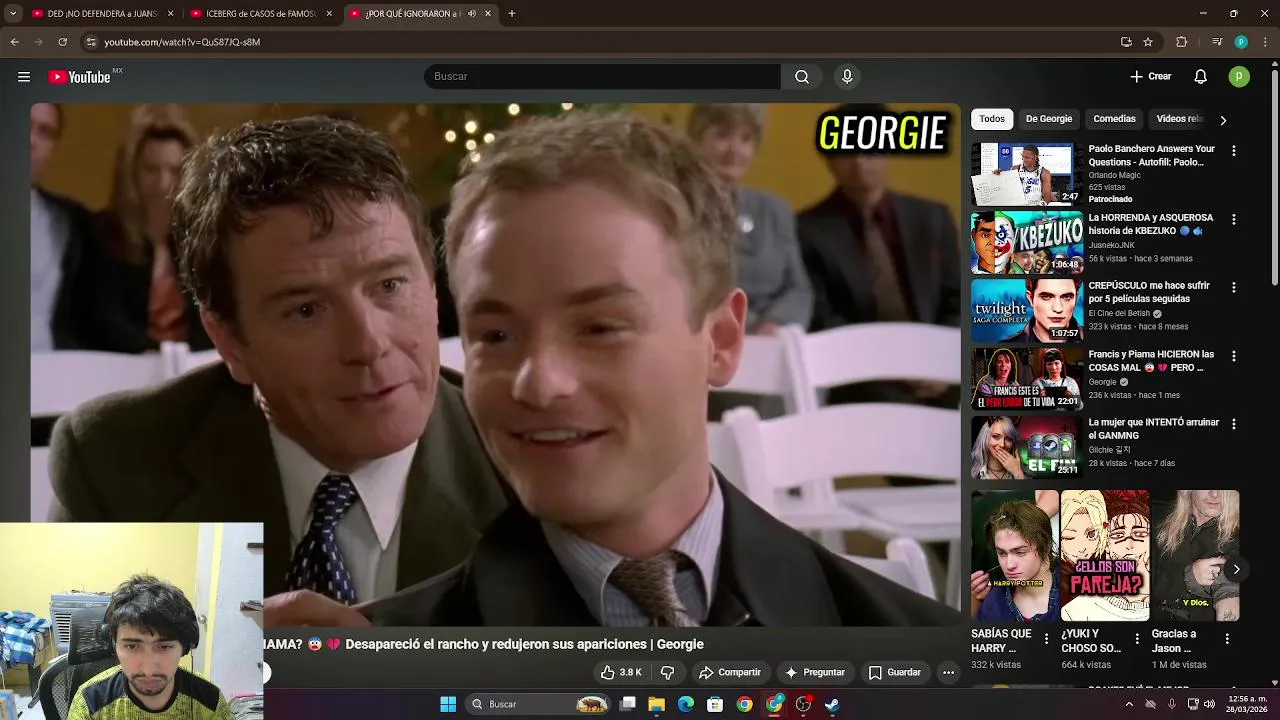Start voice search with microphone icon
The height and width of the screenshot is (720, 1280).
point(847,77)
